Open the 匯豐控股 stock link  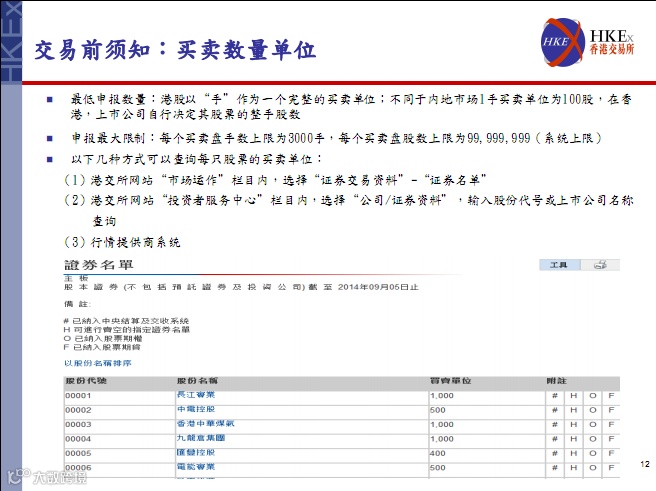(196, 452)
